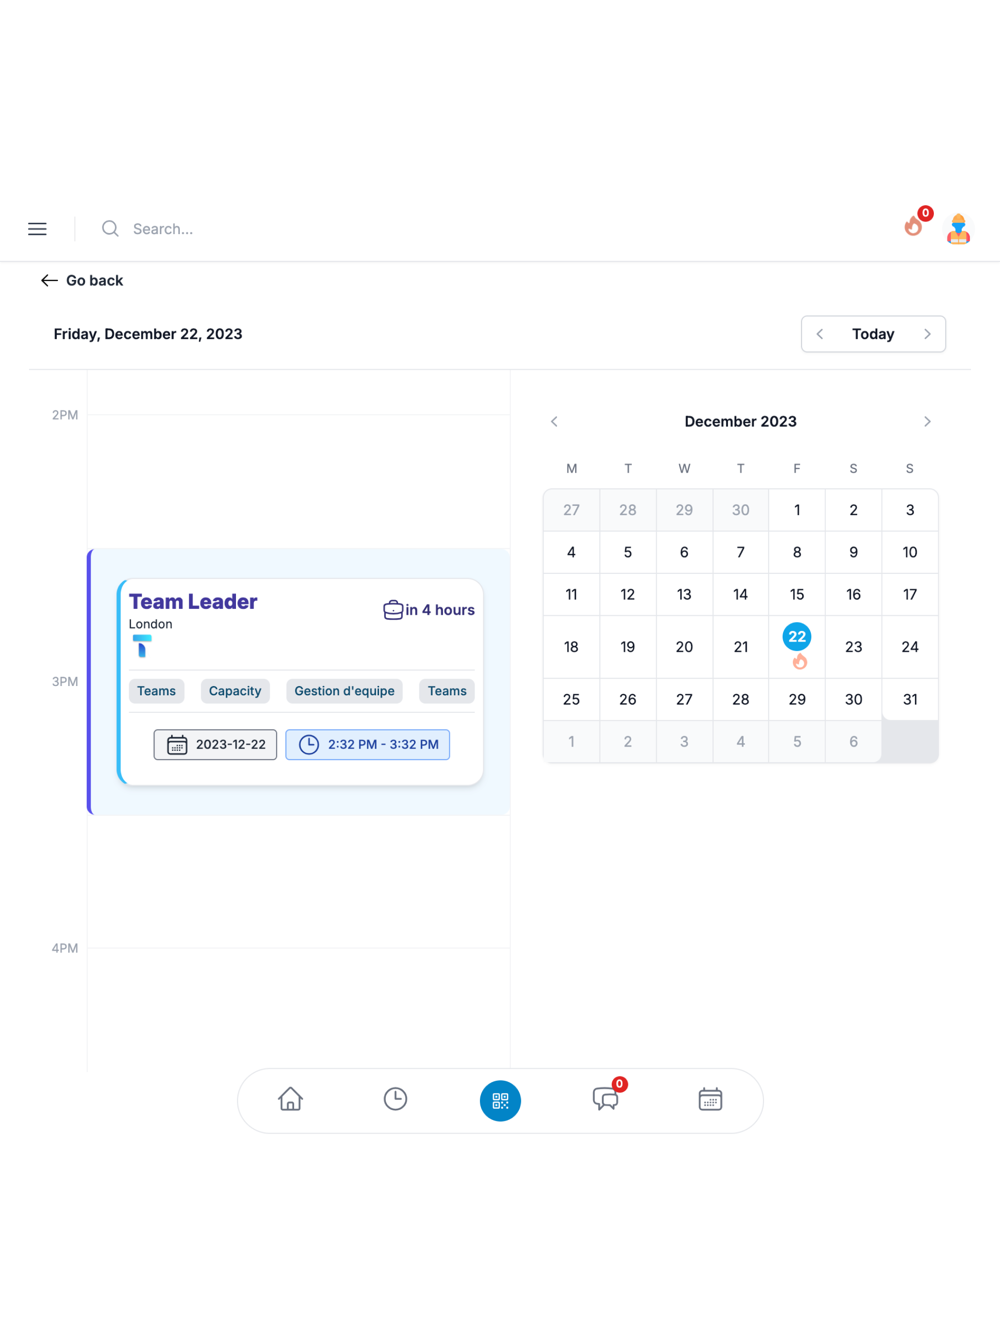Select December 1 in calendar
Screen dimensions: 1000x1334
[797, 510]
